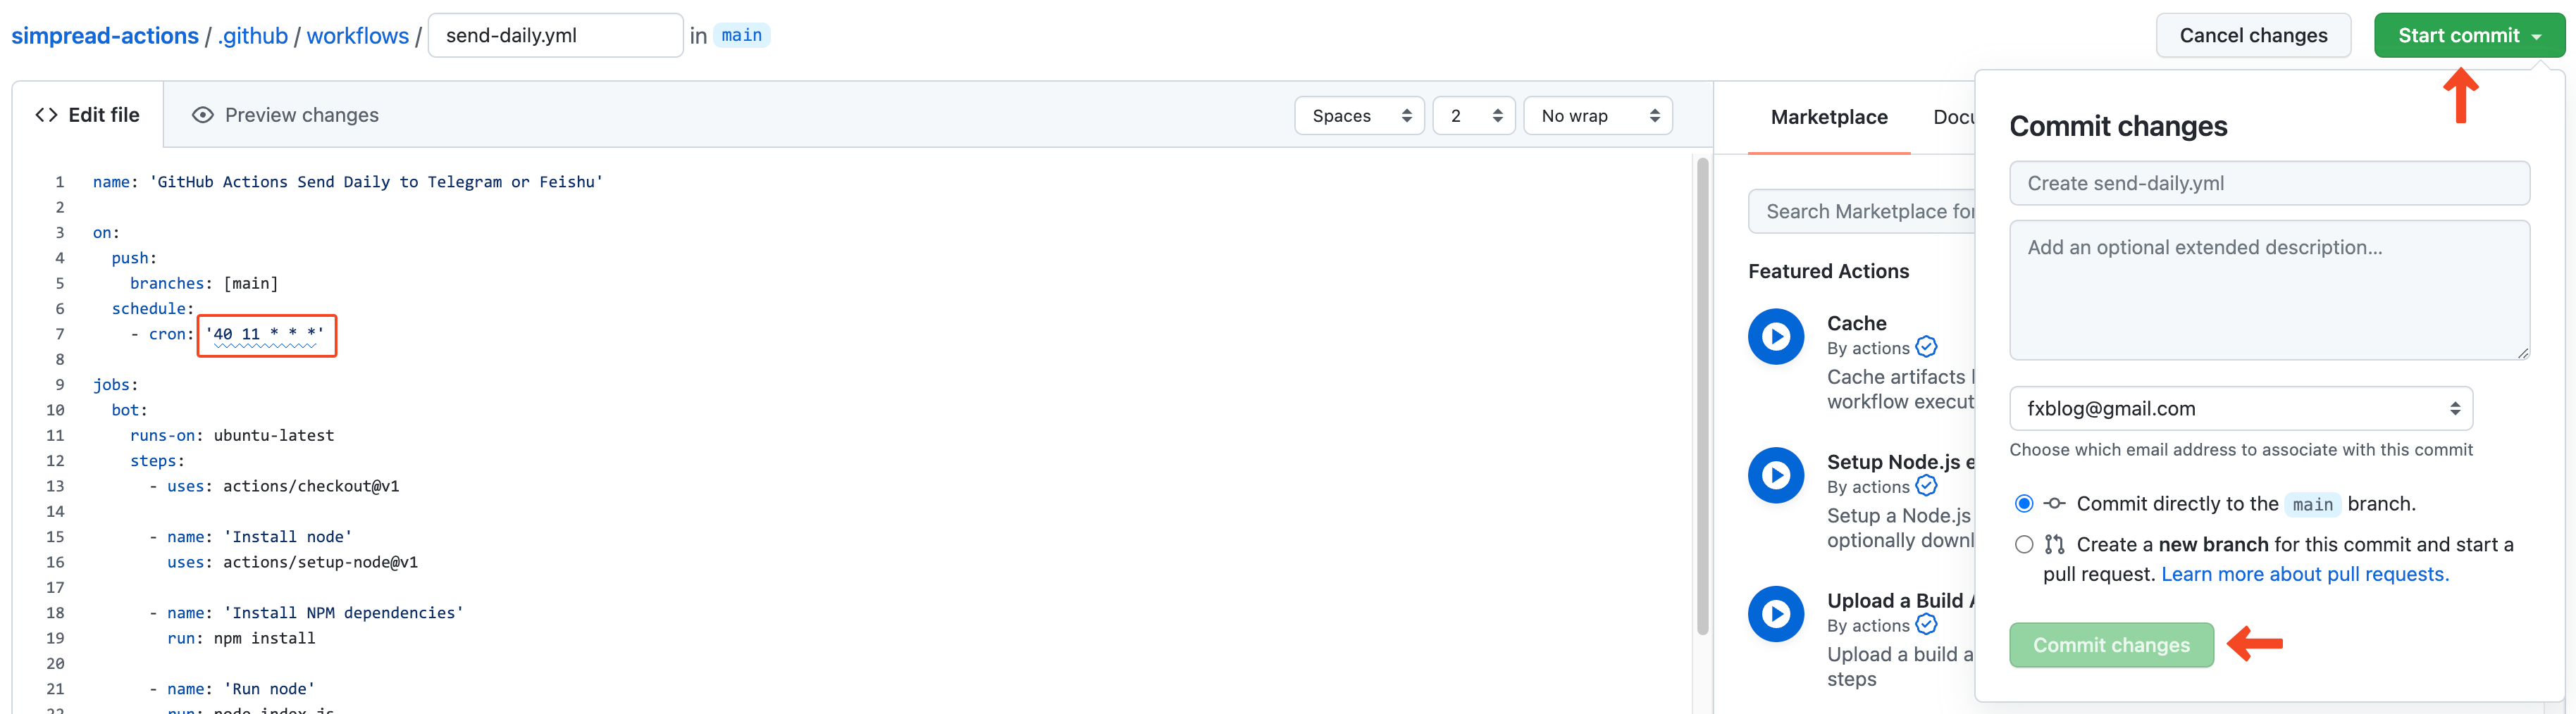Click the main branch label in commit options
Image resolution: width=2576 pixels, height=714 pixels.
pos(2312,504)
